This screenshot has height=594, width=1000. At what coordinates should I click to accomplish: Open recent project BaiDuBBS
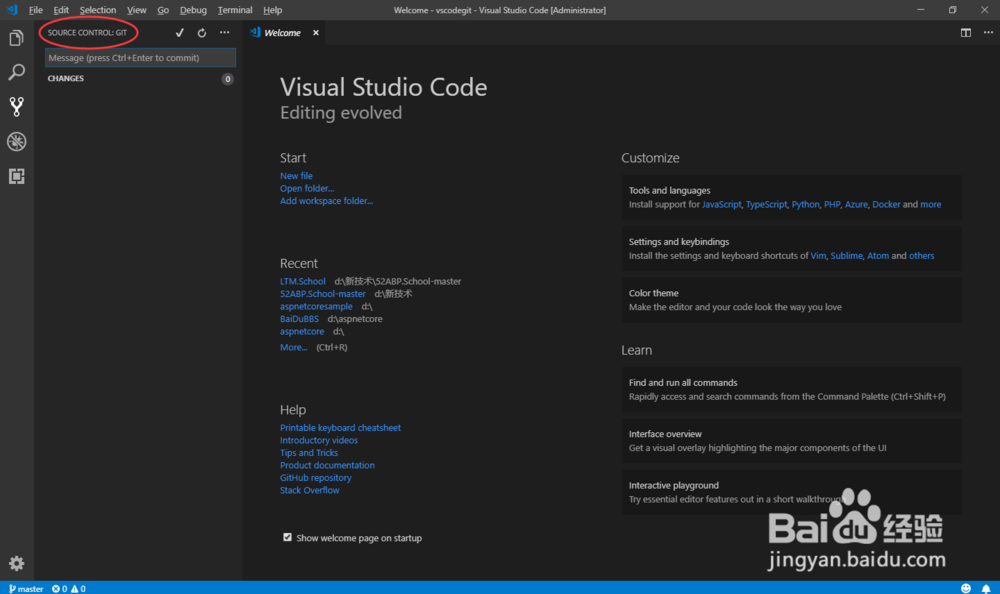coord(299,318)
